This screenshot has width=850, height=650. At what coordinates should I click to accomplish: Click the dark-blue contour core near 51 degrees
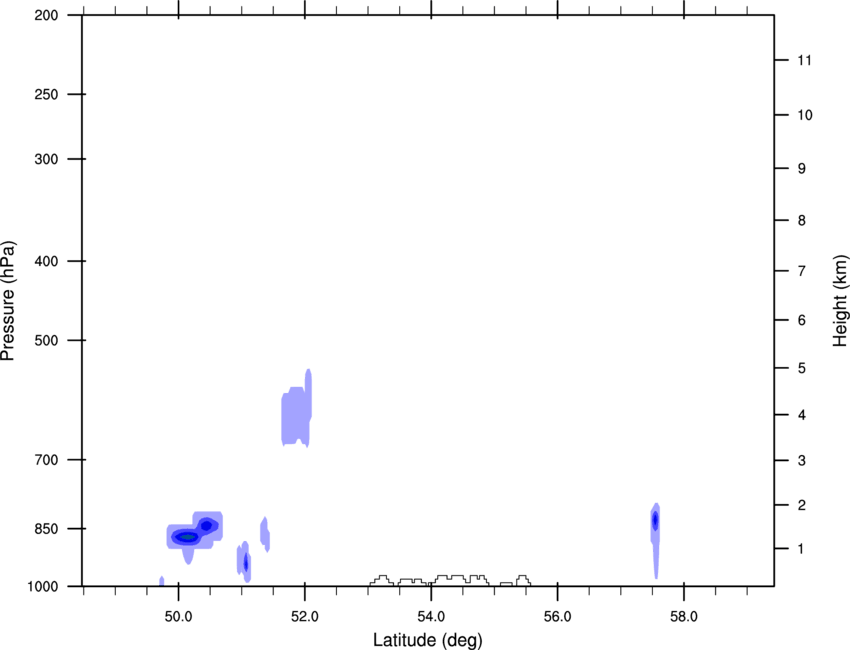pos(246,563)
